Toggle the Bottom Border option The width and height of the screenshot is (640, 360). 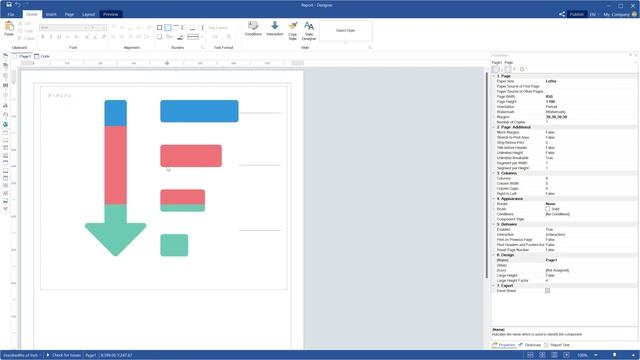(x=192, y=27)
